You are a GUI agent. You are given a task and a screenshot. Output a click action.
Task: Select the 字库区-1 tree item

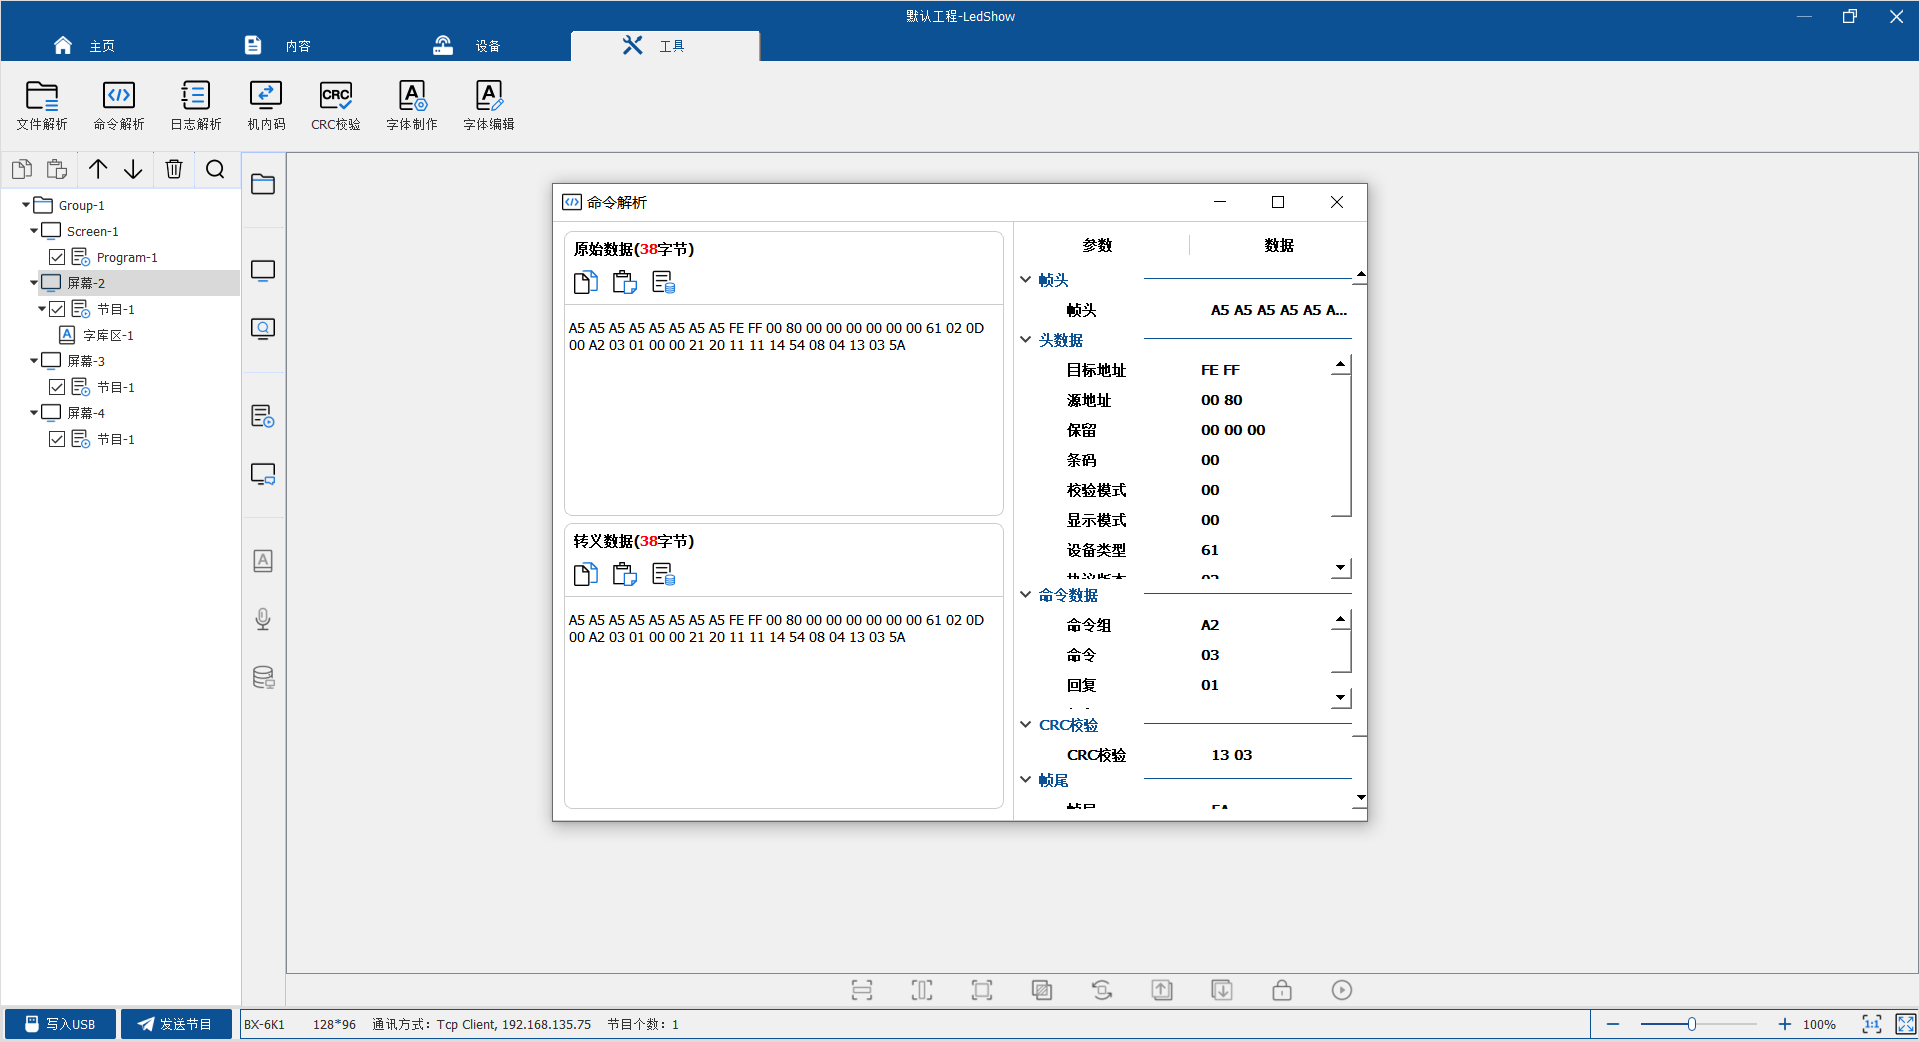(108, 335)
